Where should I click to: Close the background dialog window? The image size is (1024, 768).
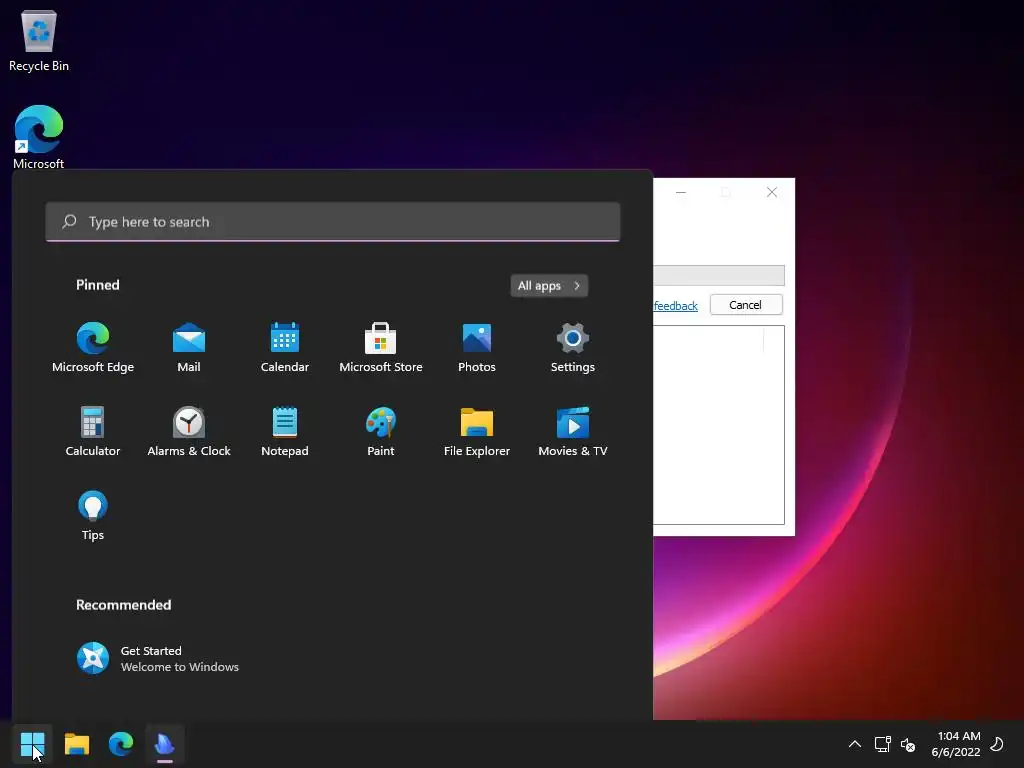[772, 192]
